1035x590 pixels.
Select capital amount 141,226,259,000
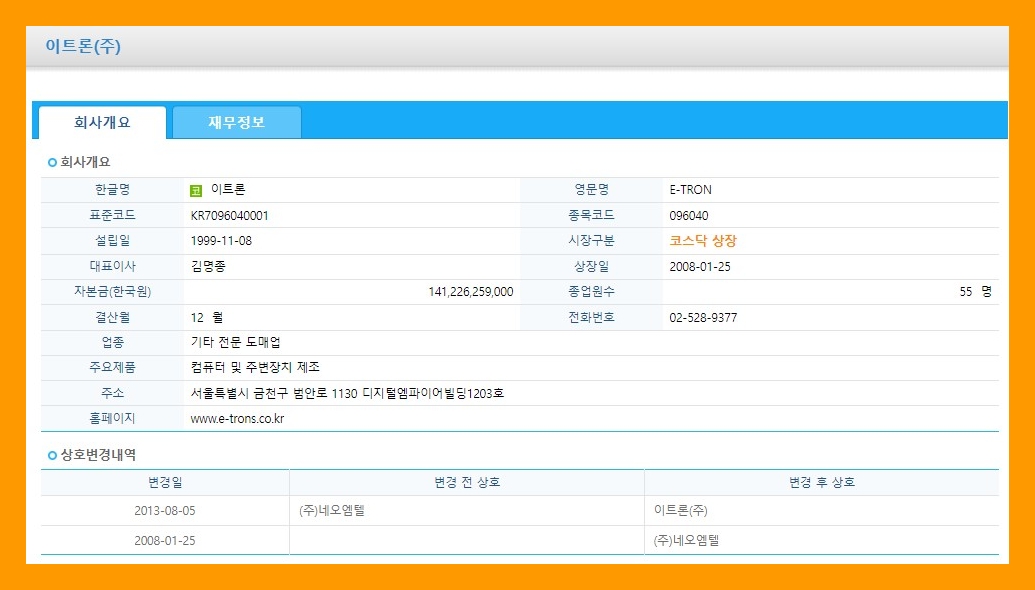[471, 292]
